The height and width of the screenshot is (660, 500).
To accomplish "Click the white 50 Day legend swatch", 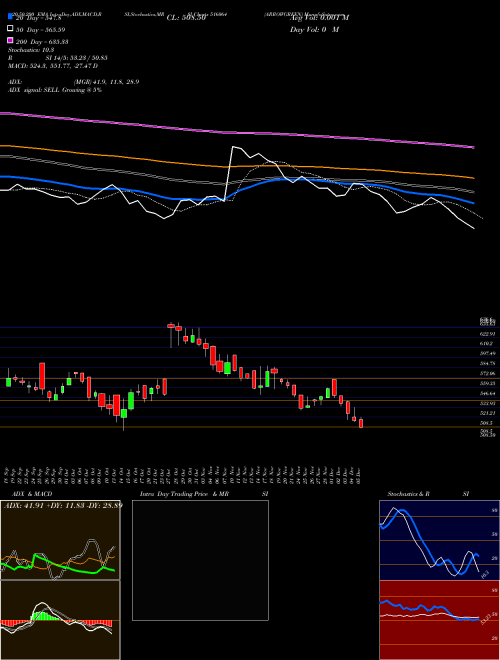I will pyautogui.click(x=11, y=29).
